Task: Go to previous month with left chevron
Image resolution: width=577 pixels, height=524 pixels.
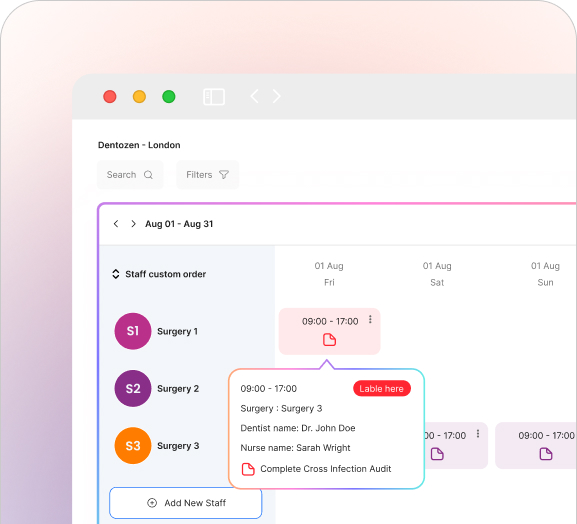Action: pyautogui.click(x=116, y=224)
